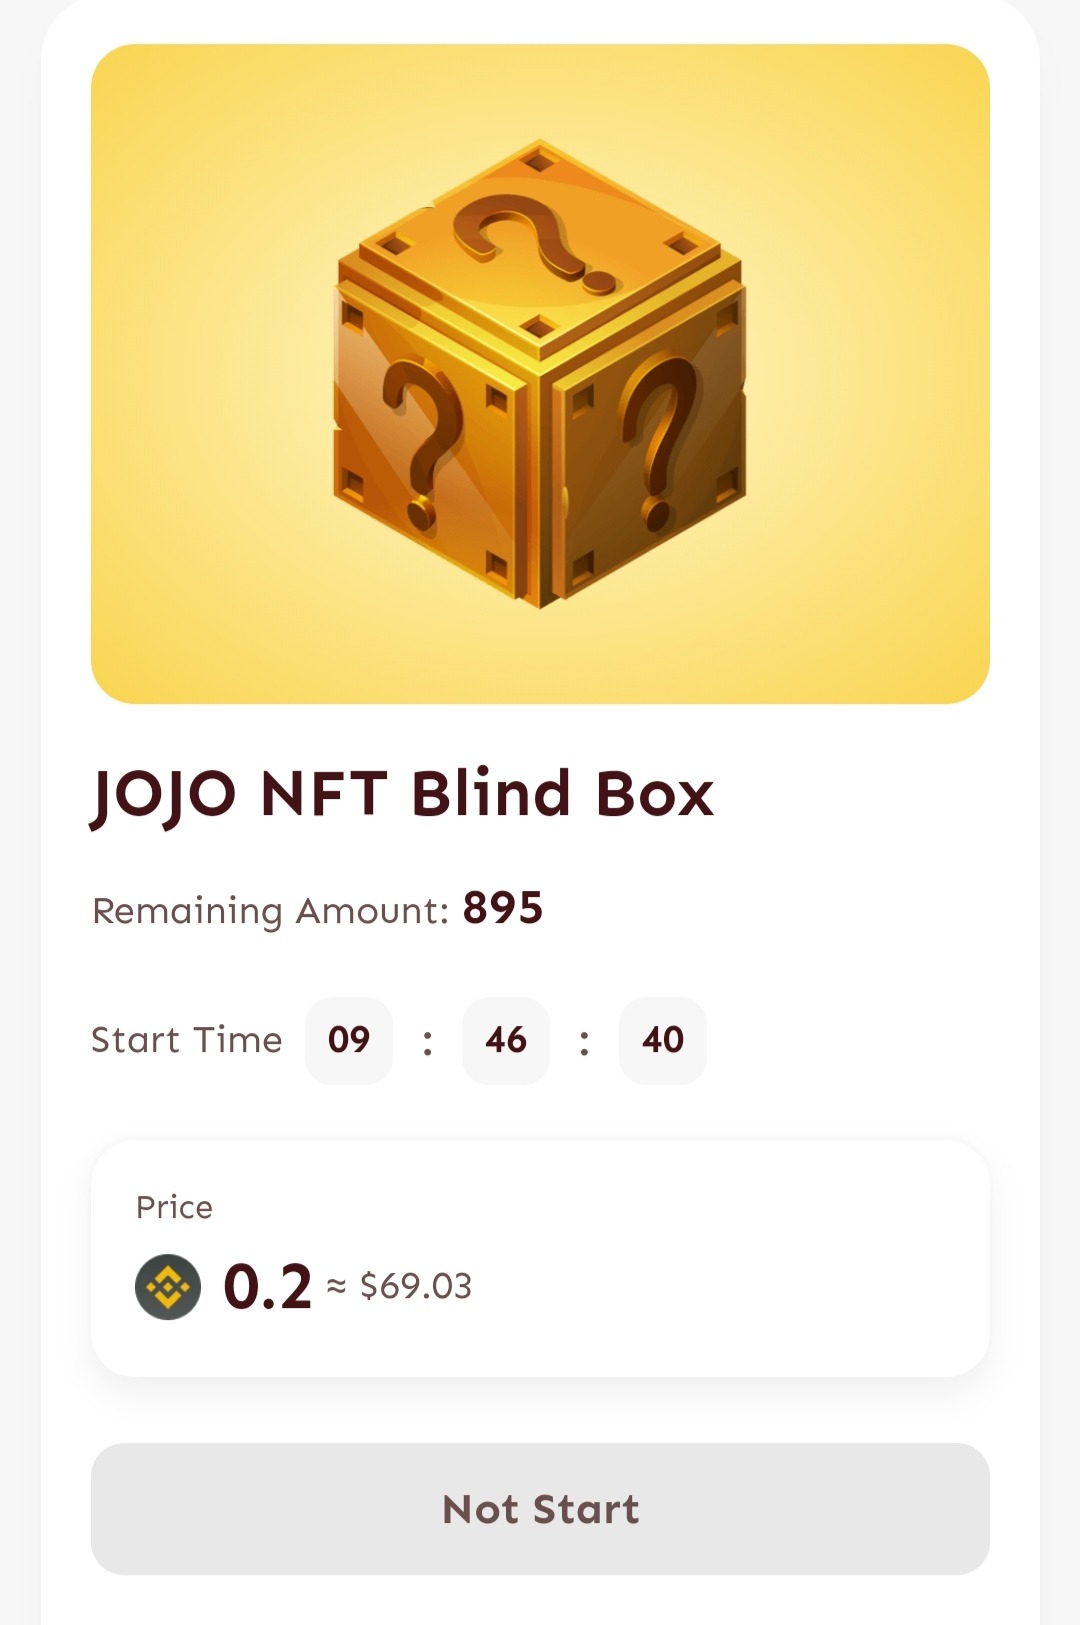Click the countdown hours box showing 09
Screen dimensions: 1080x1625
349,1040
